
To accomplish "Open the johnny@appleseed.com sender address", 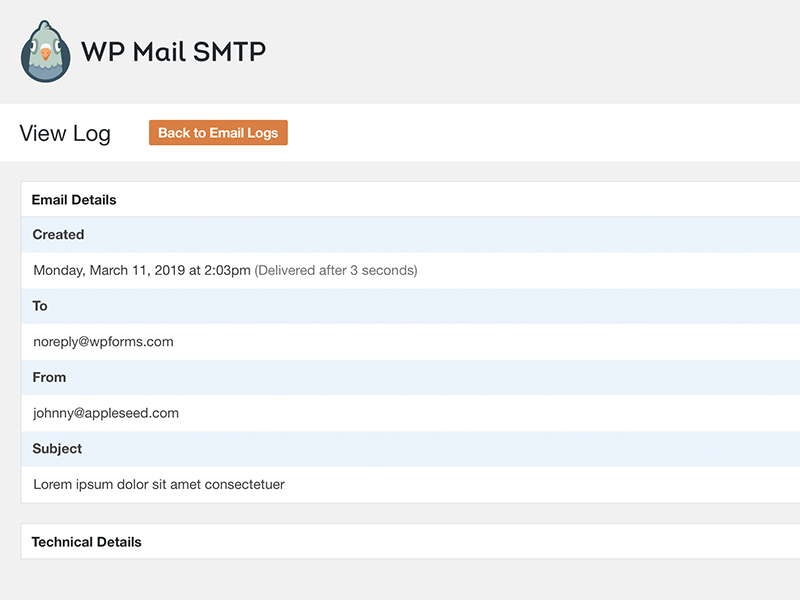I will (x=106, y=413).
